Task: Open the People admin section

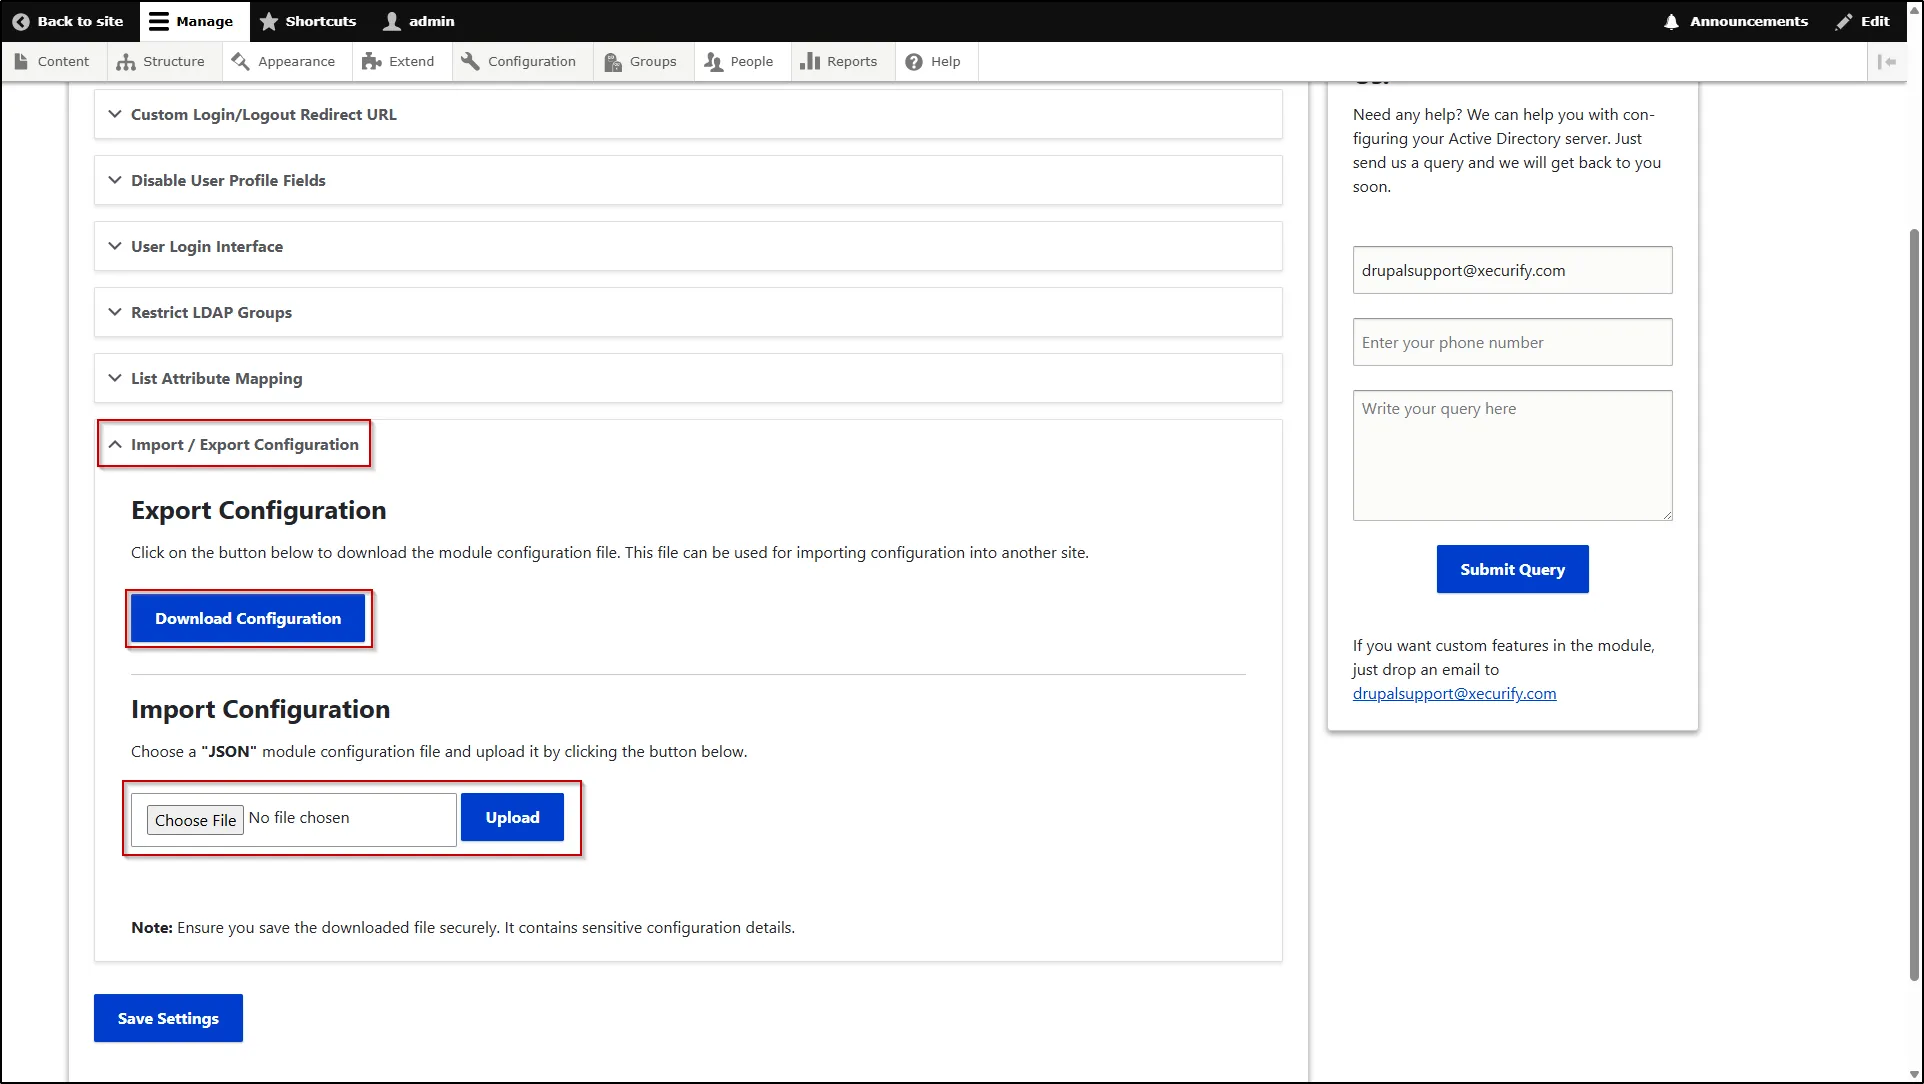Action: pyautogui.click(x=740, y=61)
